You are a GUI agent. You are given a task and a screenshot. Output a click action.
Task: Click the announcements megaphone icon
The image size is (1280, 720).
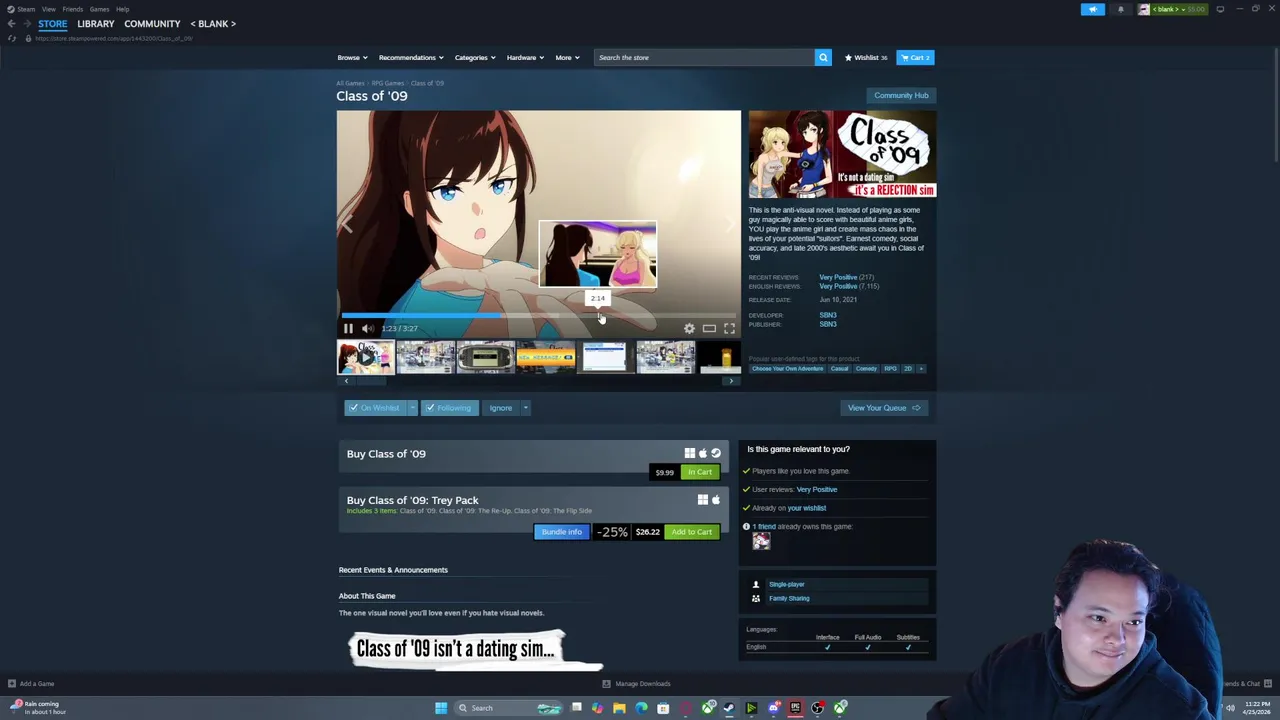tap(1092, 9)
